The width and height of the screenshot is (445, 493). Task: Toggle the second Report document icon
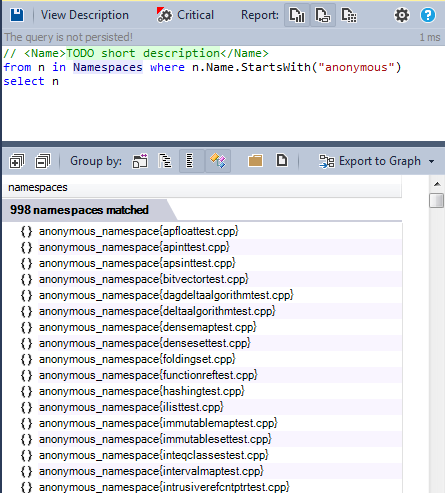(323, 15)
